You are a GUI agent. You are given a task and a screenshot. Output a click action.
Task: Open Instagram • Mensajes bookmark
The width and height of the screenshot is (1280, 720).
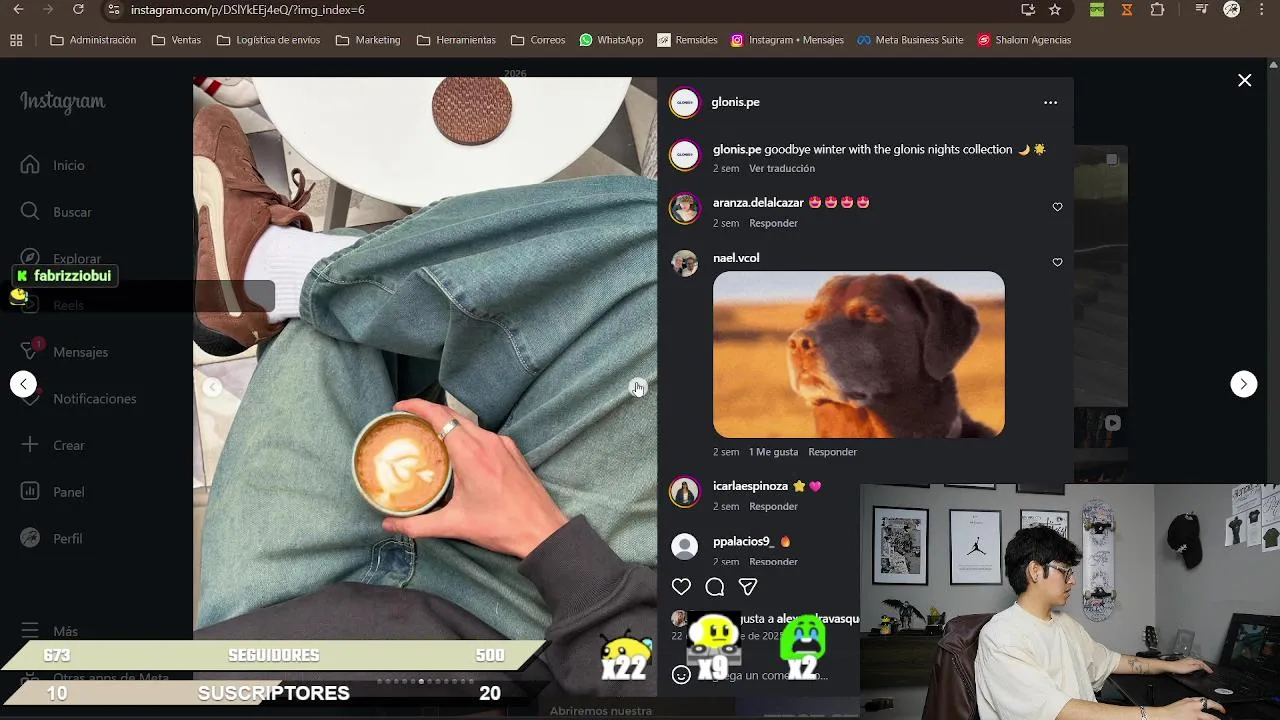click(x=787, y=40)
